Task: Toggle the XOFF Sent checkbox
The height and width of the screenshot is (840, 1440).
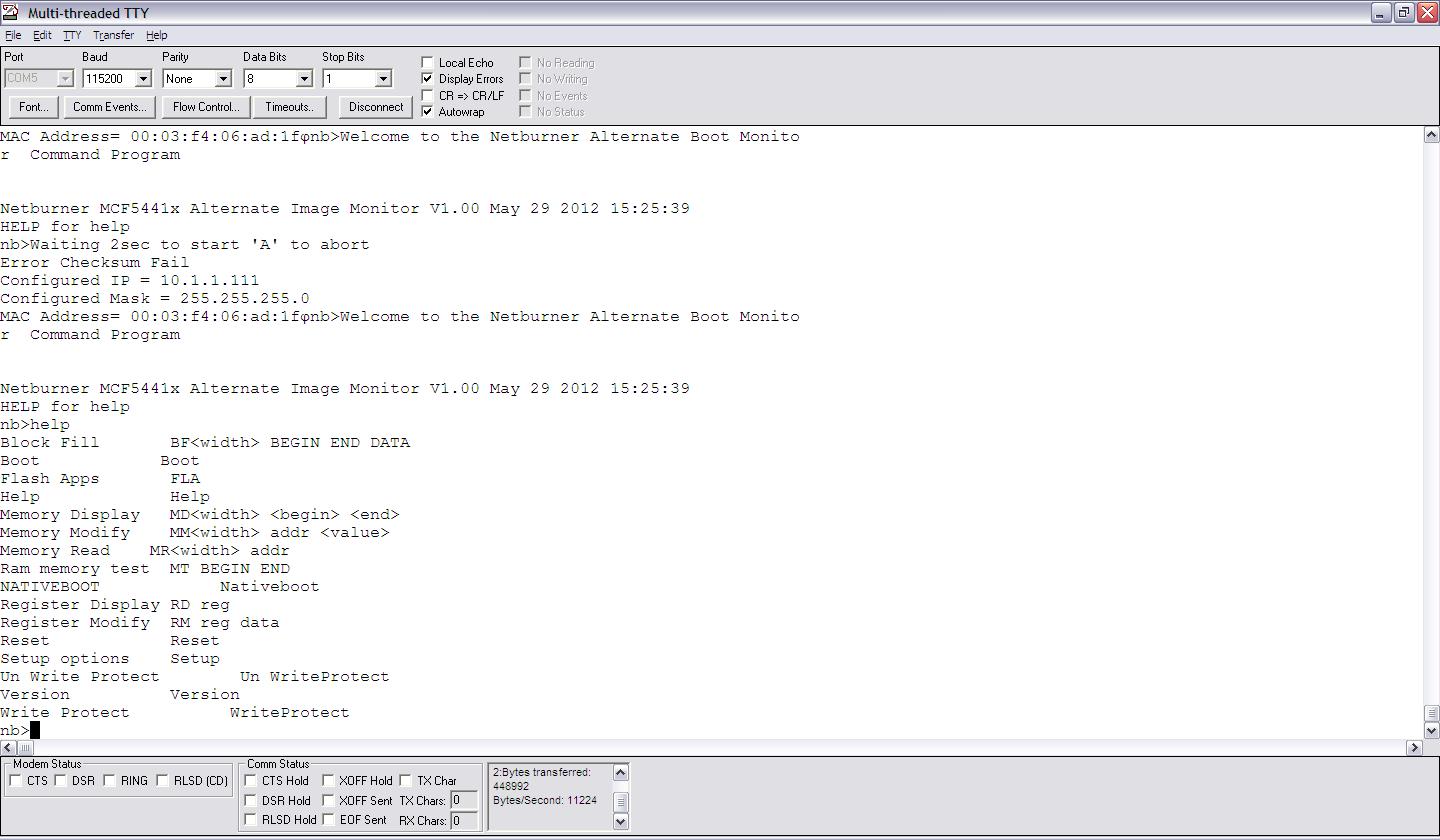Action: tap(328, 801)
